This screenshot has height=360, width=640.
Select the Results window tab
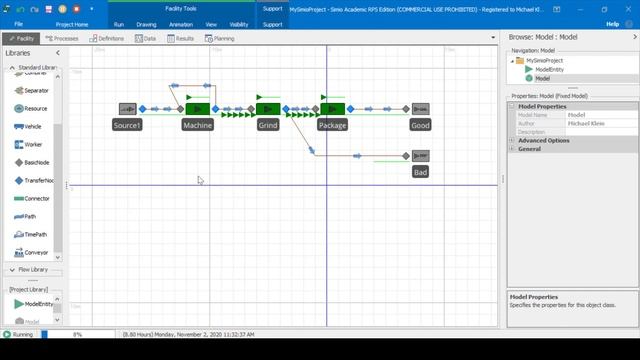point(180,38)
